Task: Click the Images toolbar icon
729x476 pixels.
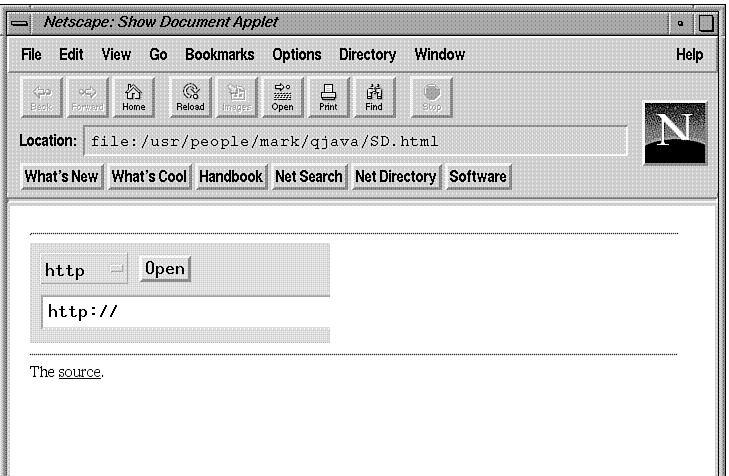Action: tap(236, 96)
